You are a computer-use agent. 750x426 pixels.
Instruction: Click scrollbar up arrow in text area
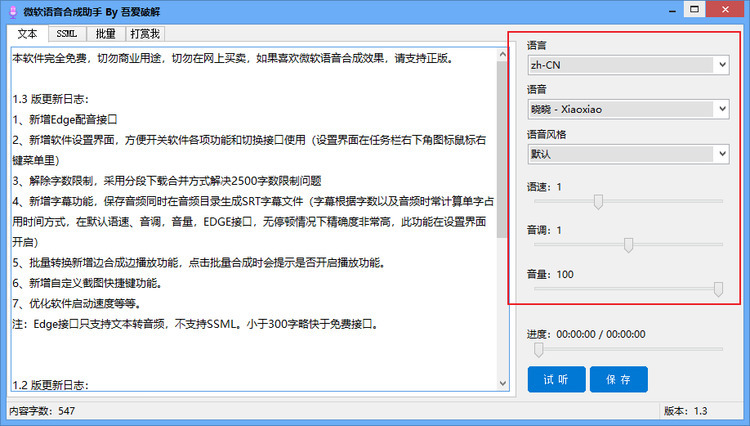point(502,55)
